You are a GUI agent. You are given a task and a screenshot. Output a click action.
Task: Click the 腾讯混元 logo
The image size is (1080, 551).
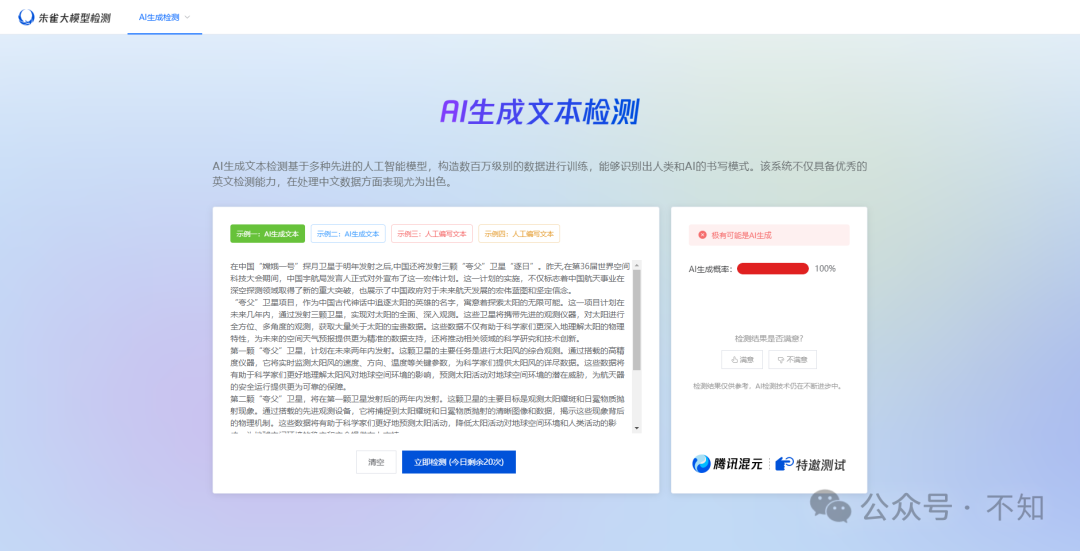coord(728,464)
